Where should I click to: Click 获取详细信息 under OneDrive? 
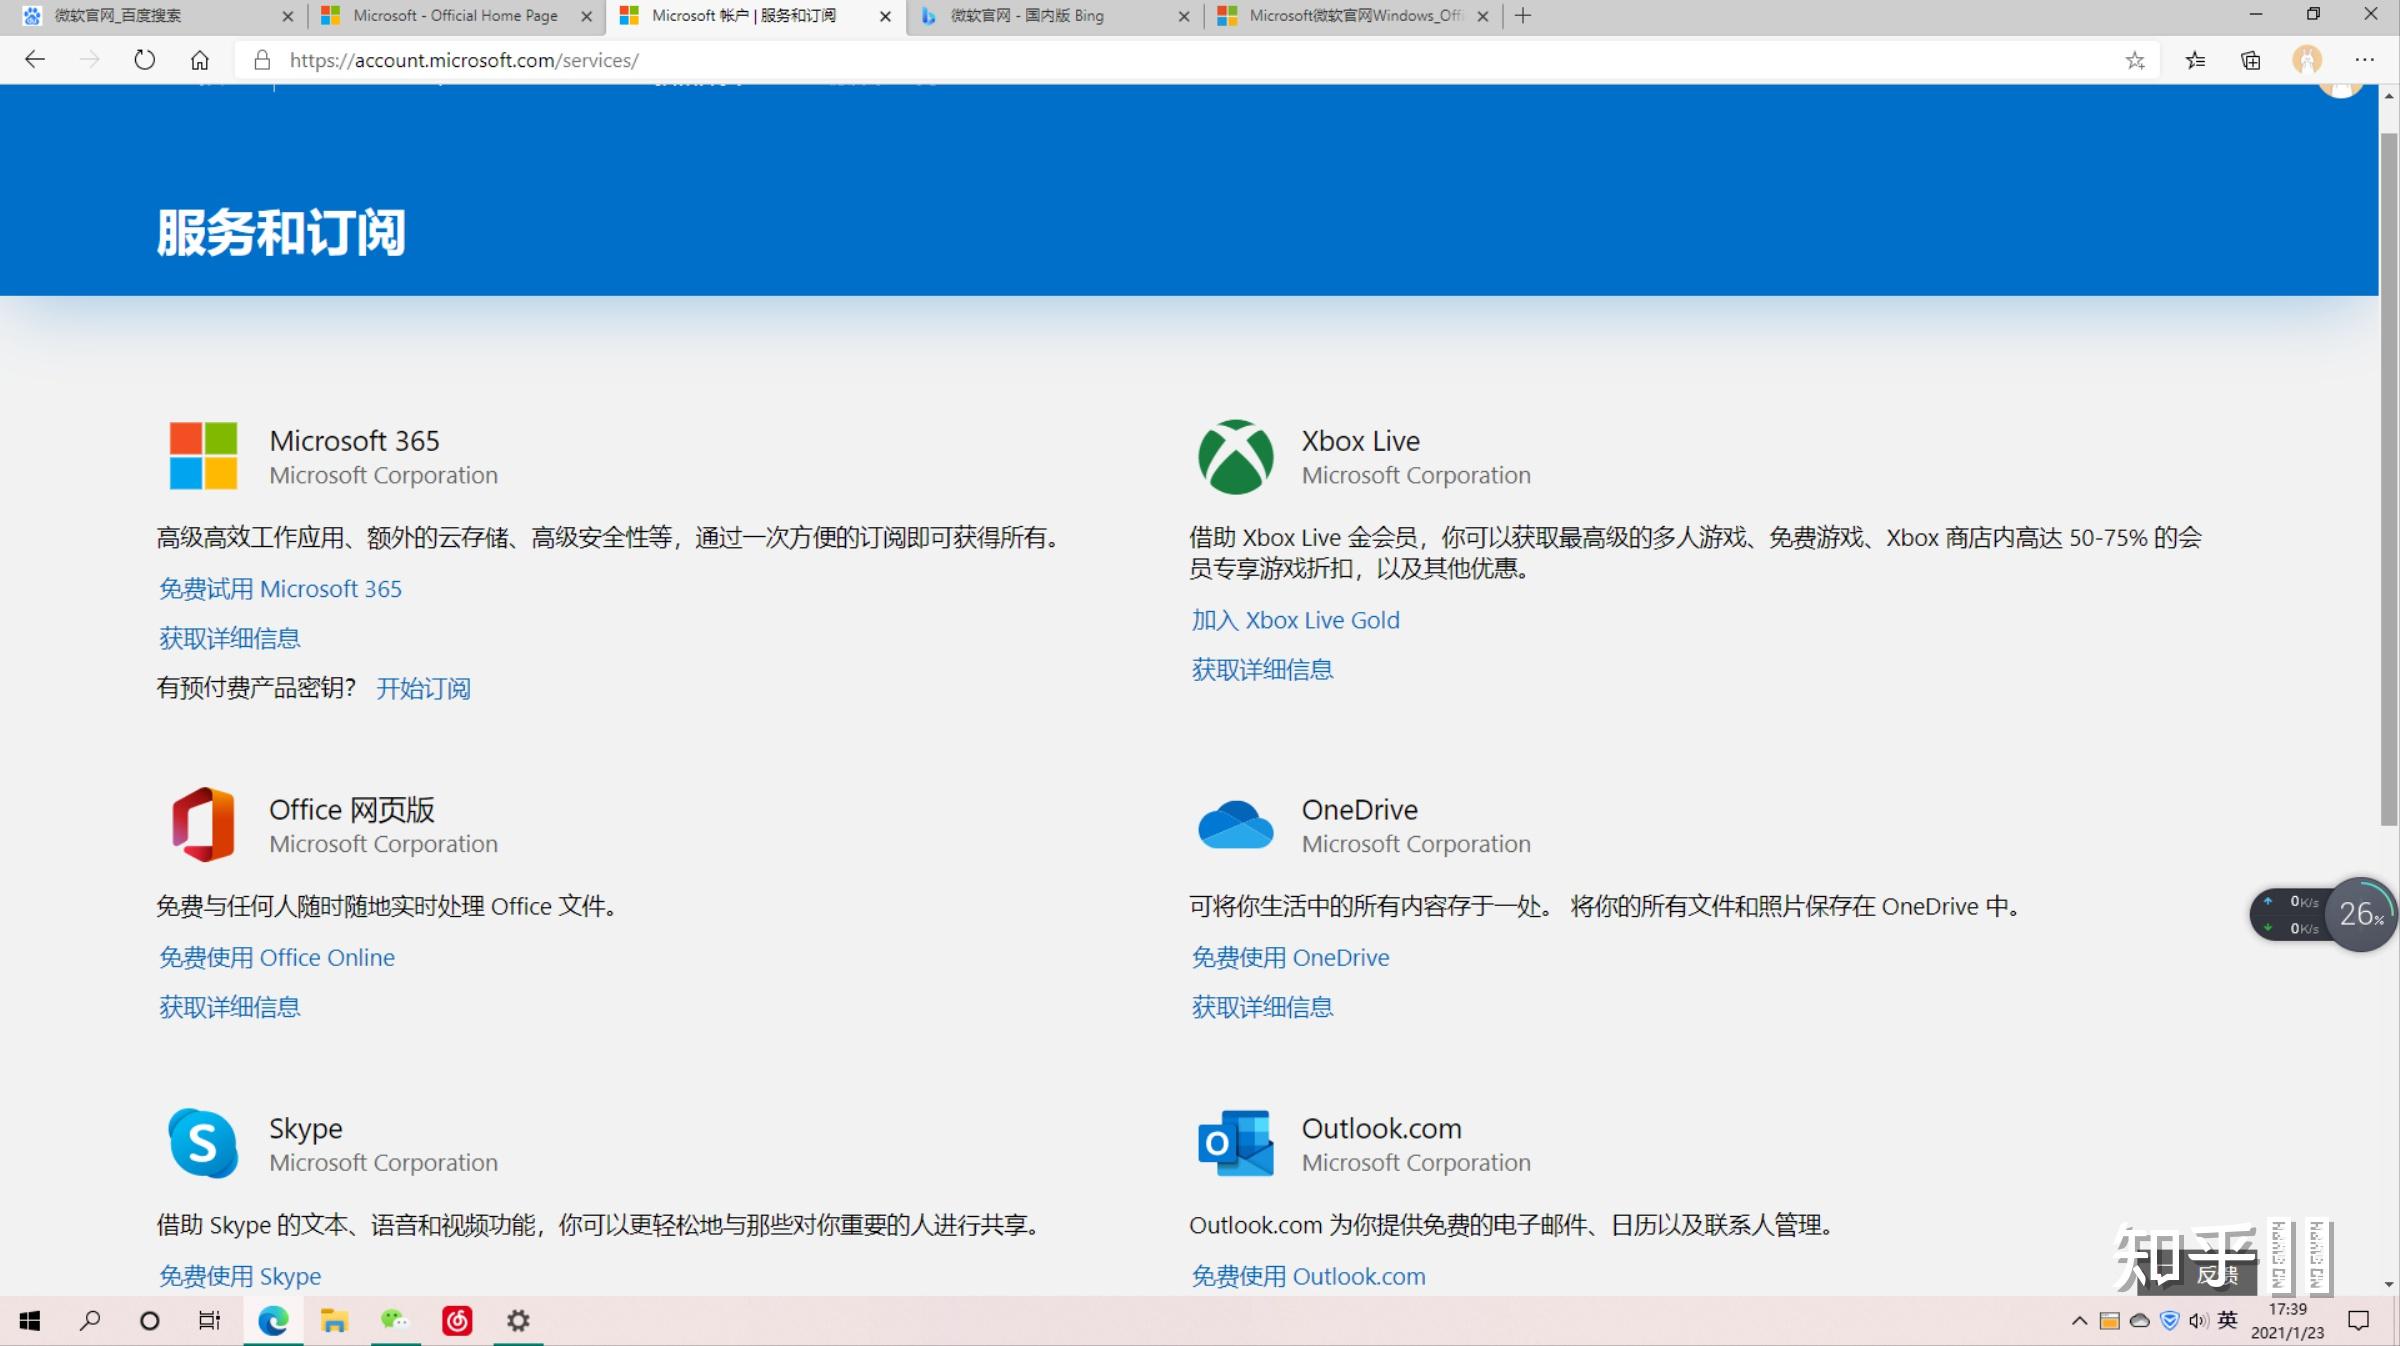coord(1262,1008)
